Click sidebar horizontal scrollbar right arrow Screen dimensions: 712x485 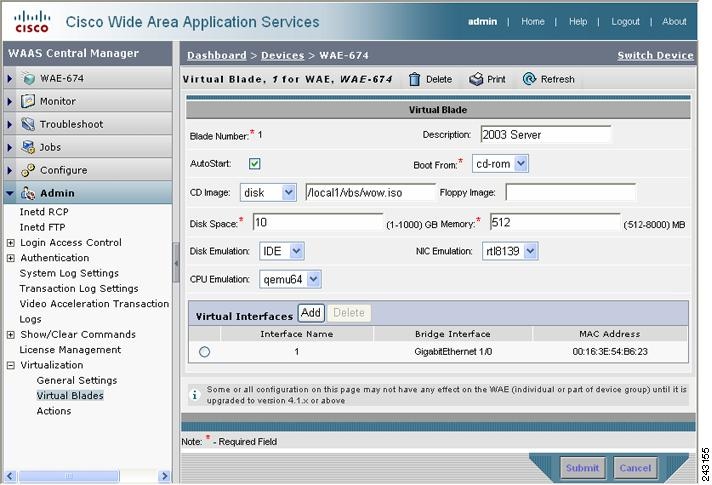coord(164,476)
